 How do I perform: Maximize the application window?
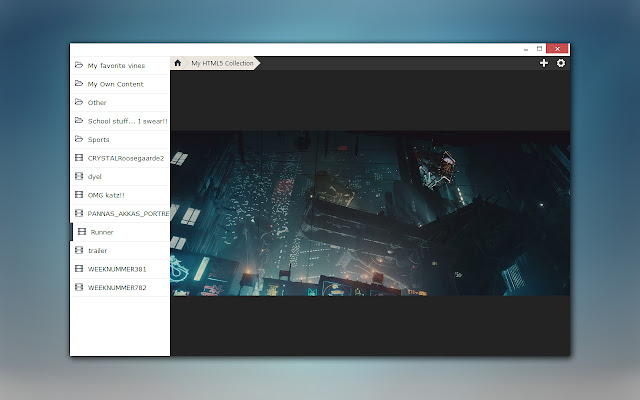coord(539,49)
